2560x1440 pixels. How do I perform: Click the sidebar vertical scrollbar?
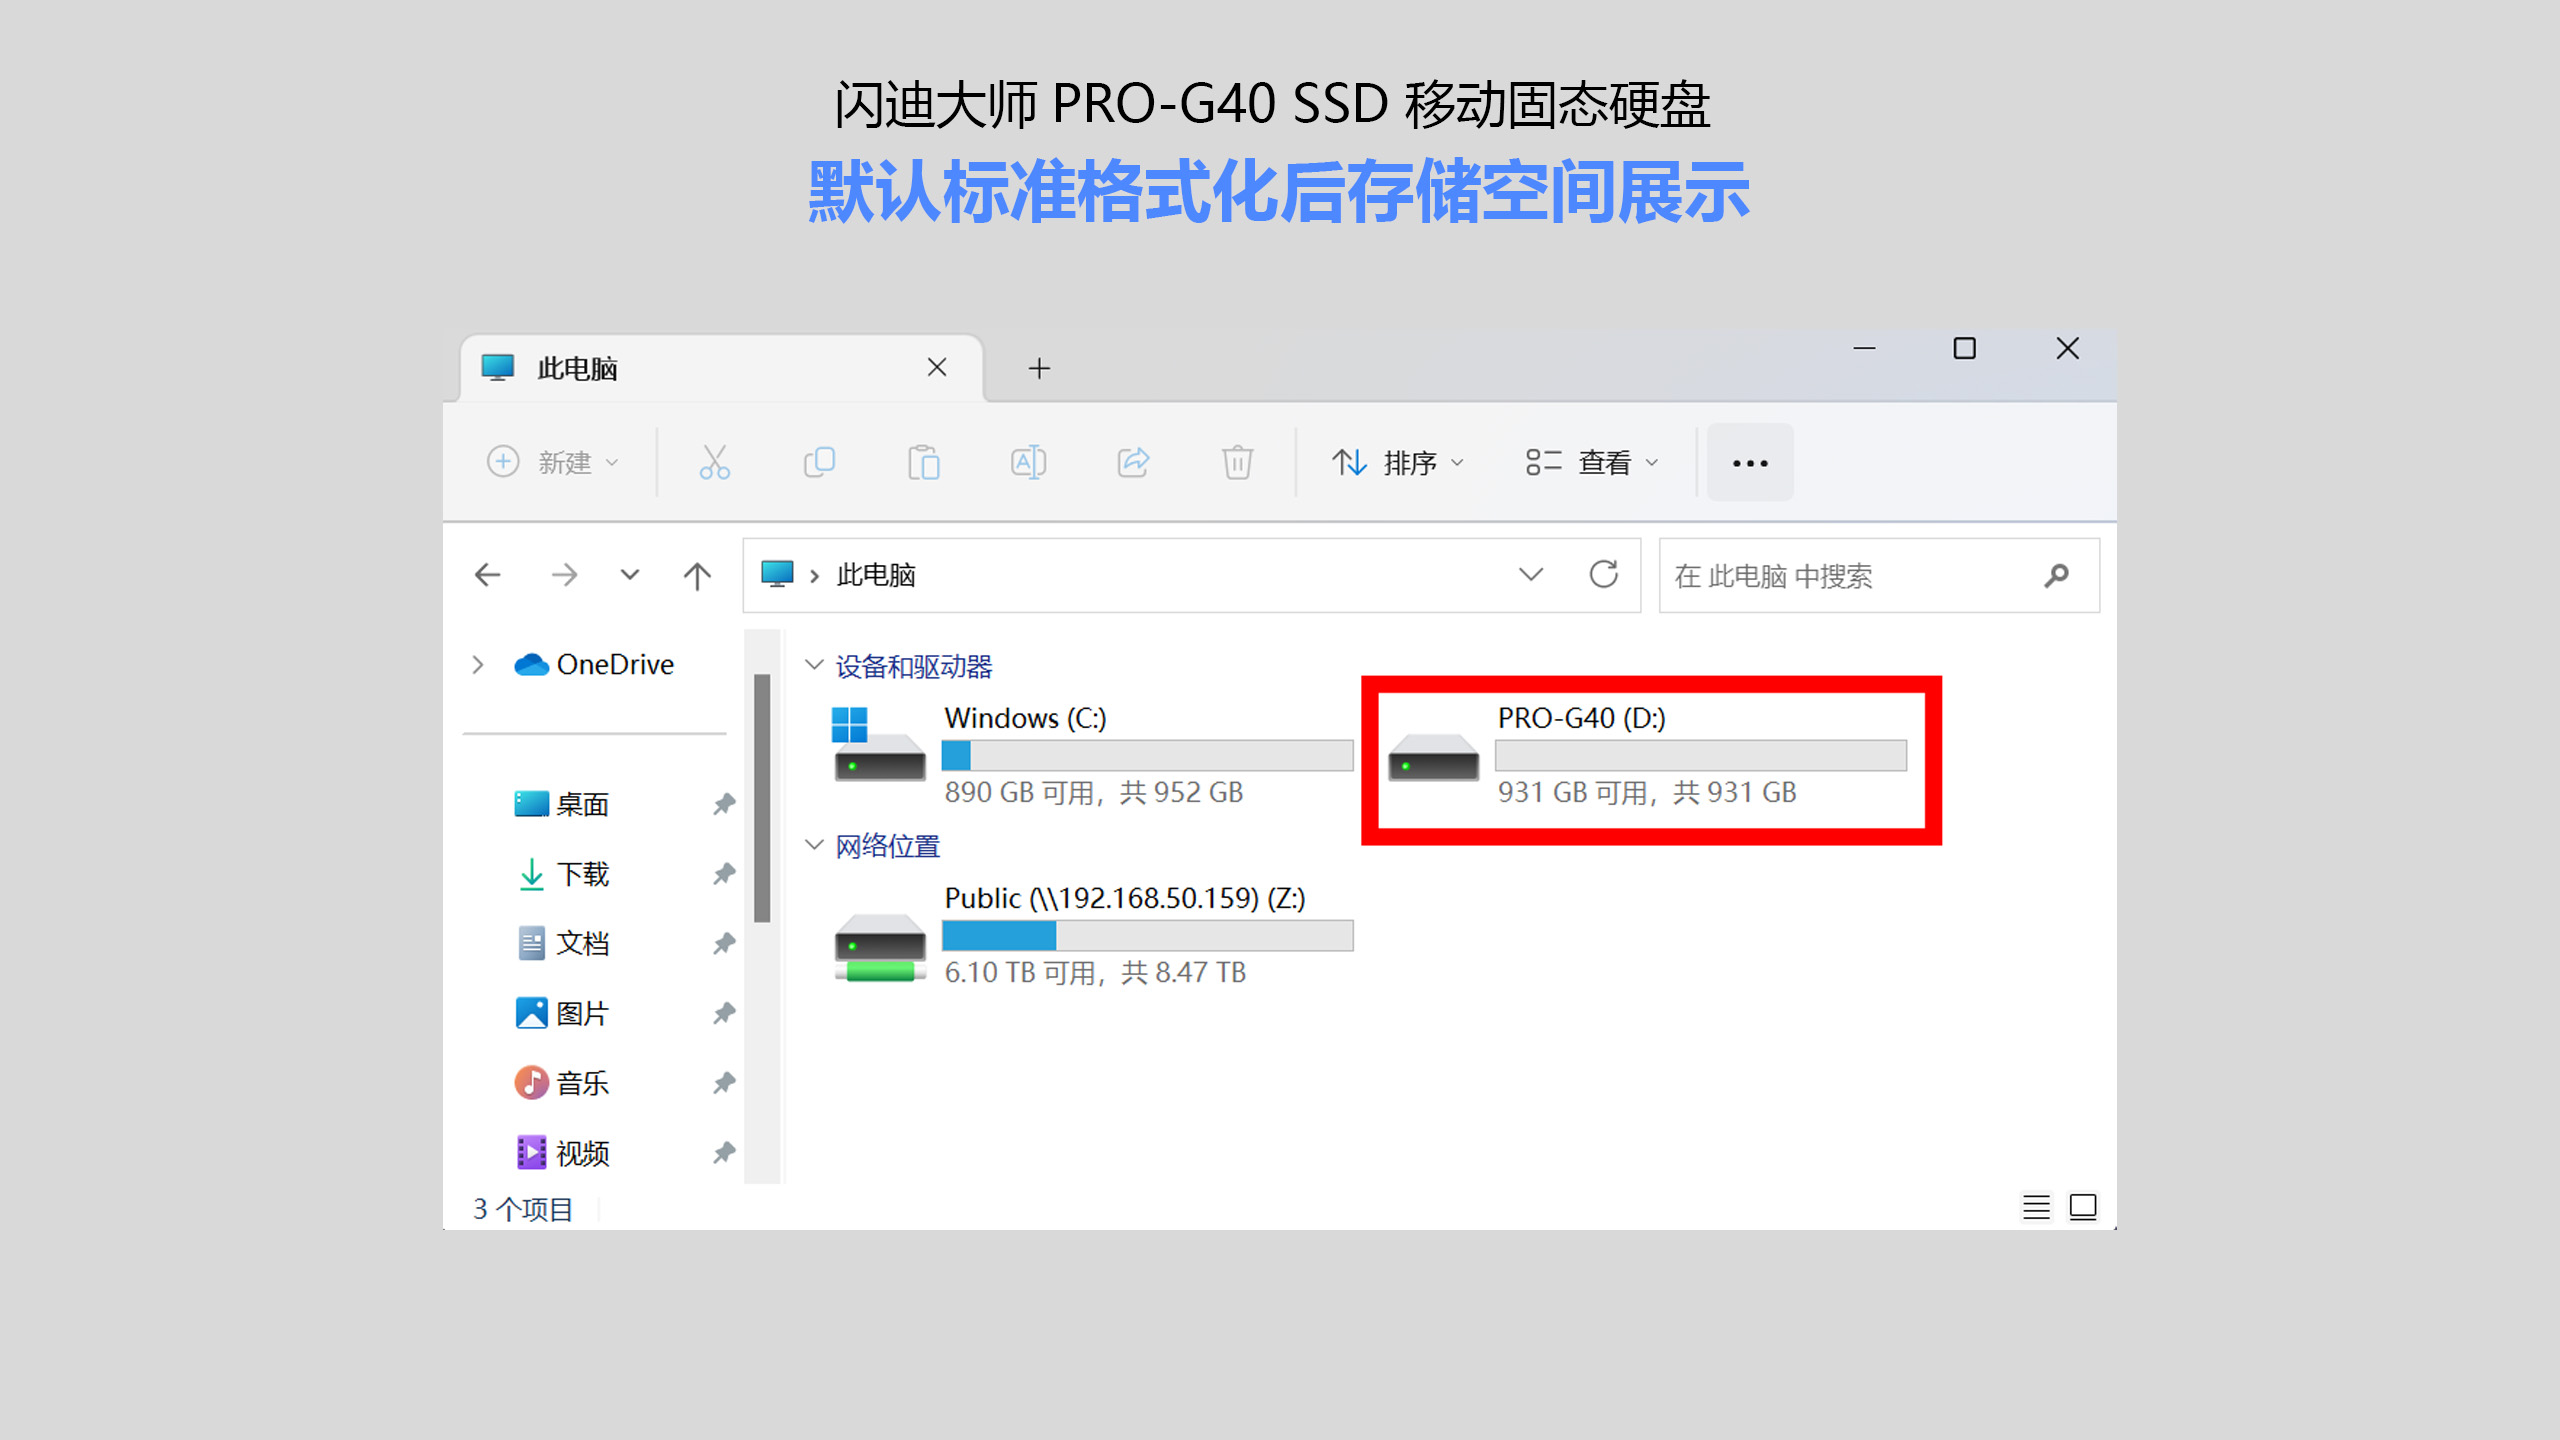762,797
